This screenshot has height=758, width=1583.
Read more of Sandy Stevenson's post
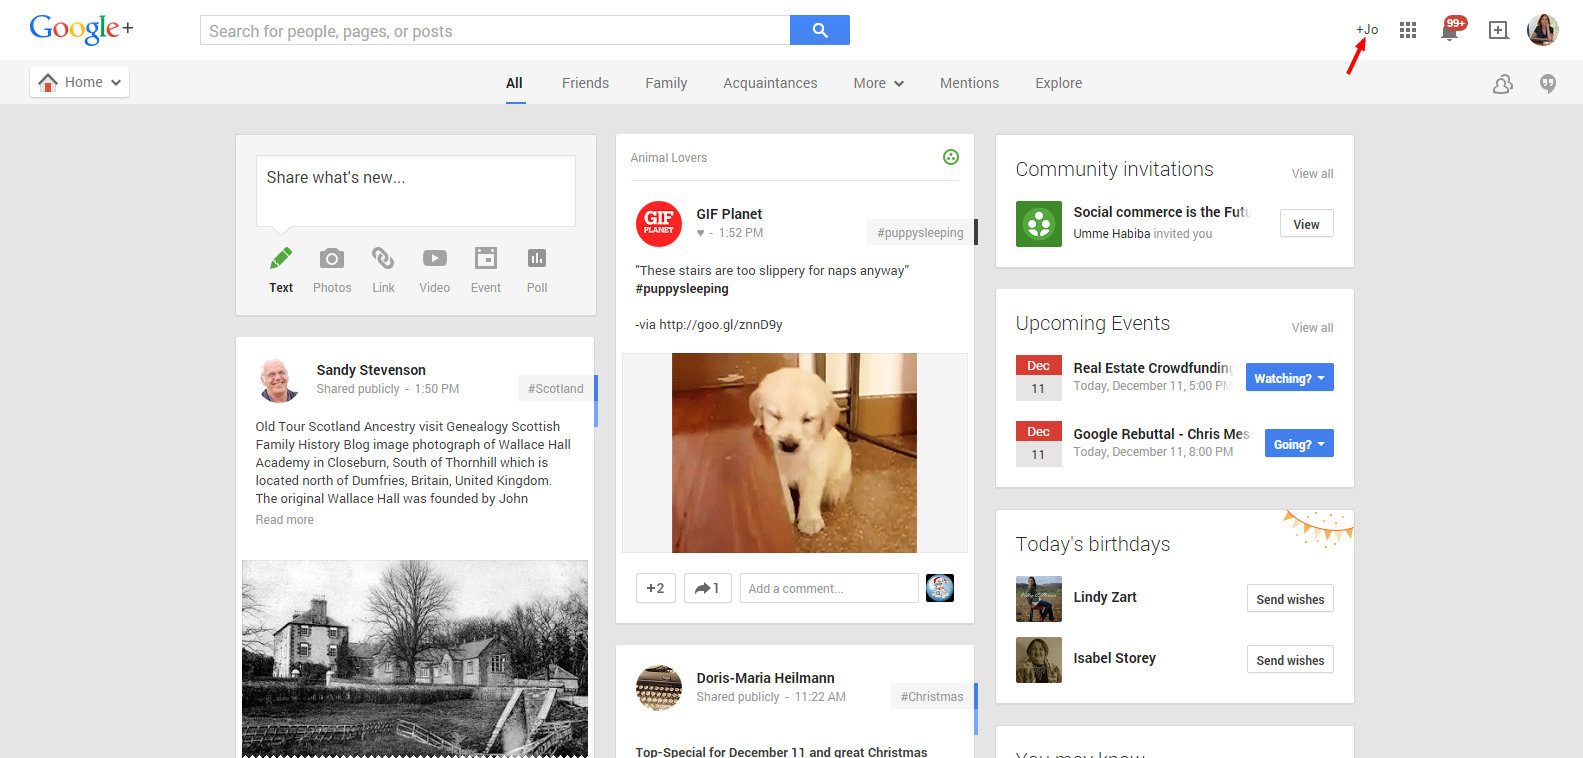pos(285,520)
